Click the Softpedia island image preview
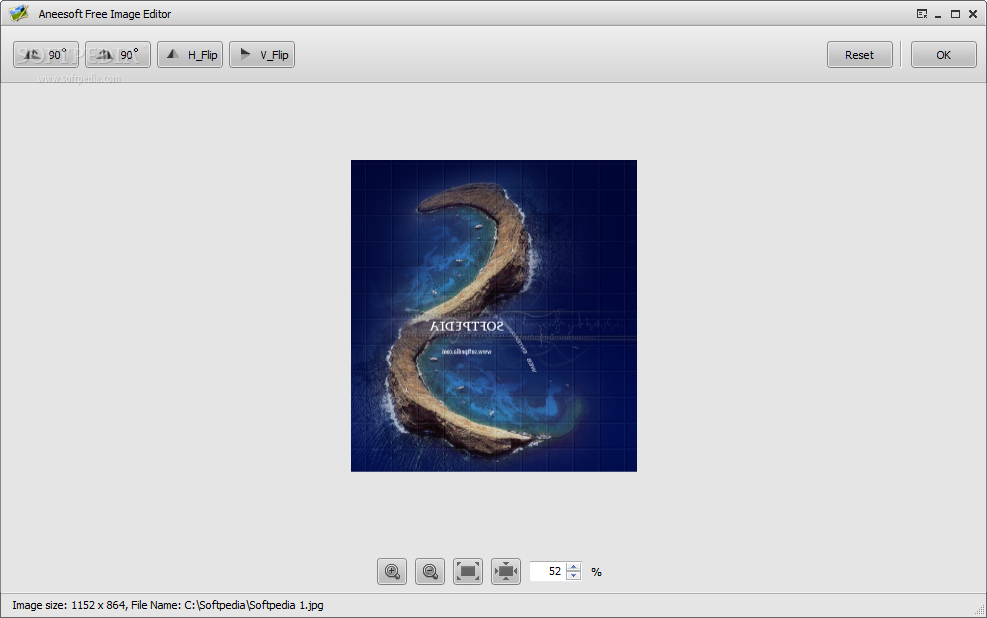This screenshot has height=618, width=987. tap(494, 315)
